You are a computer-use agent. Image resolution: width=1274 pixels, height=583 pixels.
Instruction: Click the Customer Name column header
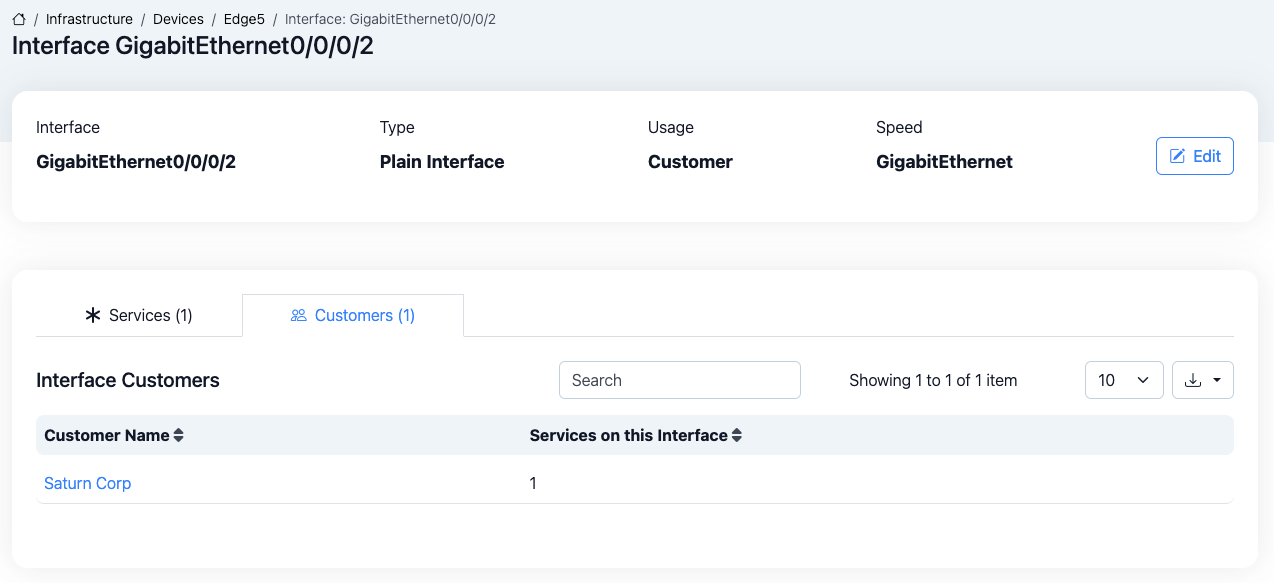107,436
